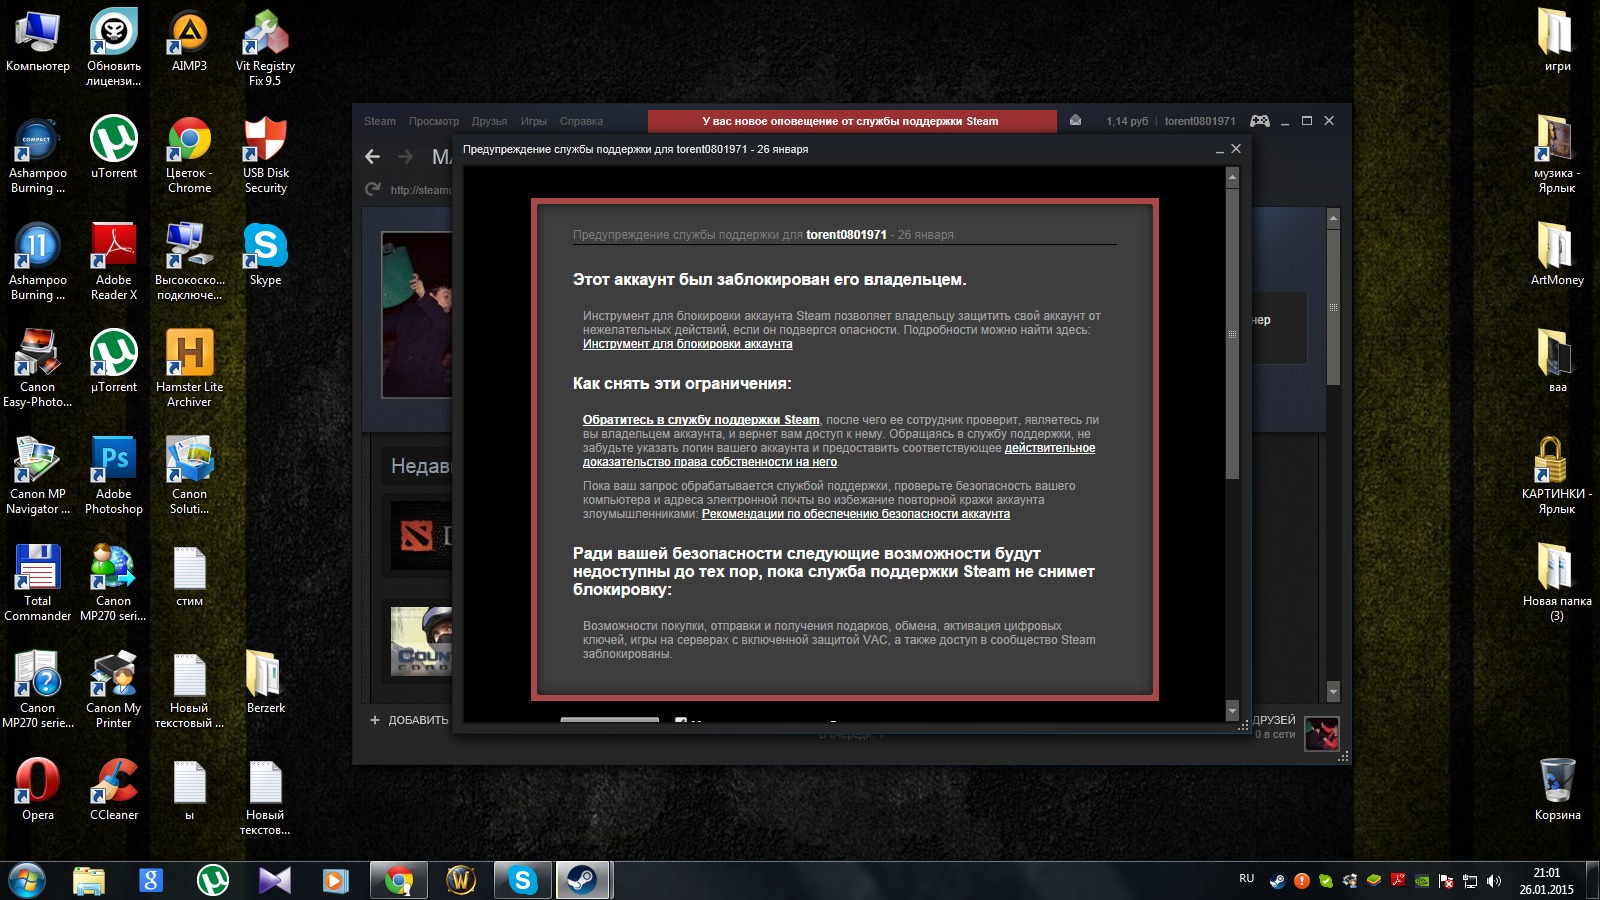This screenshot has height=900, width=1600.
Task: Click the Steam forward navigation arrow
Action: 406,156
